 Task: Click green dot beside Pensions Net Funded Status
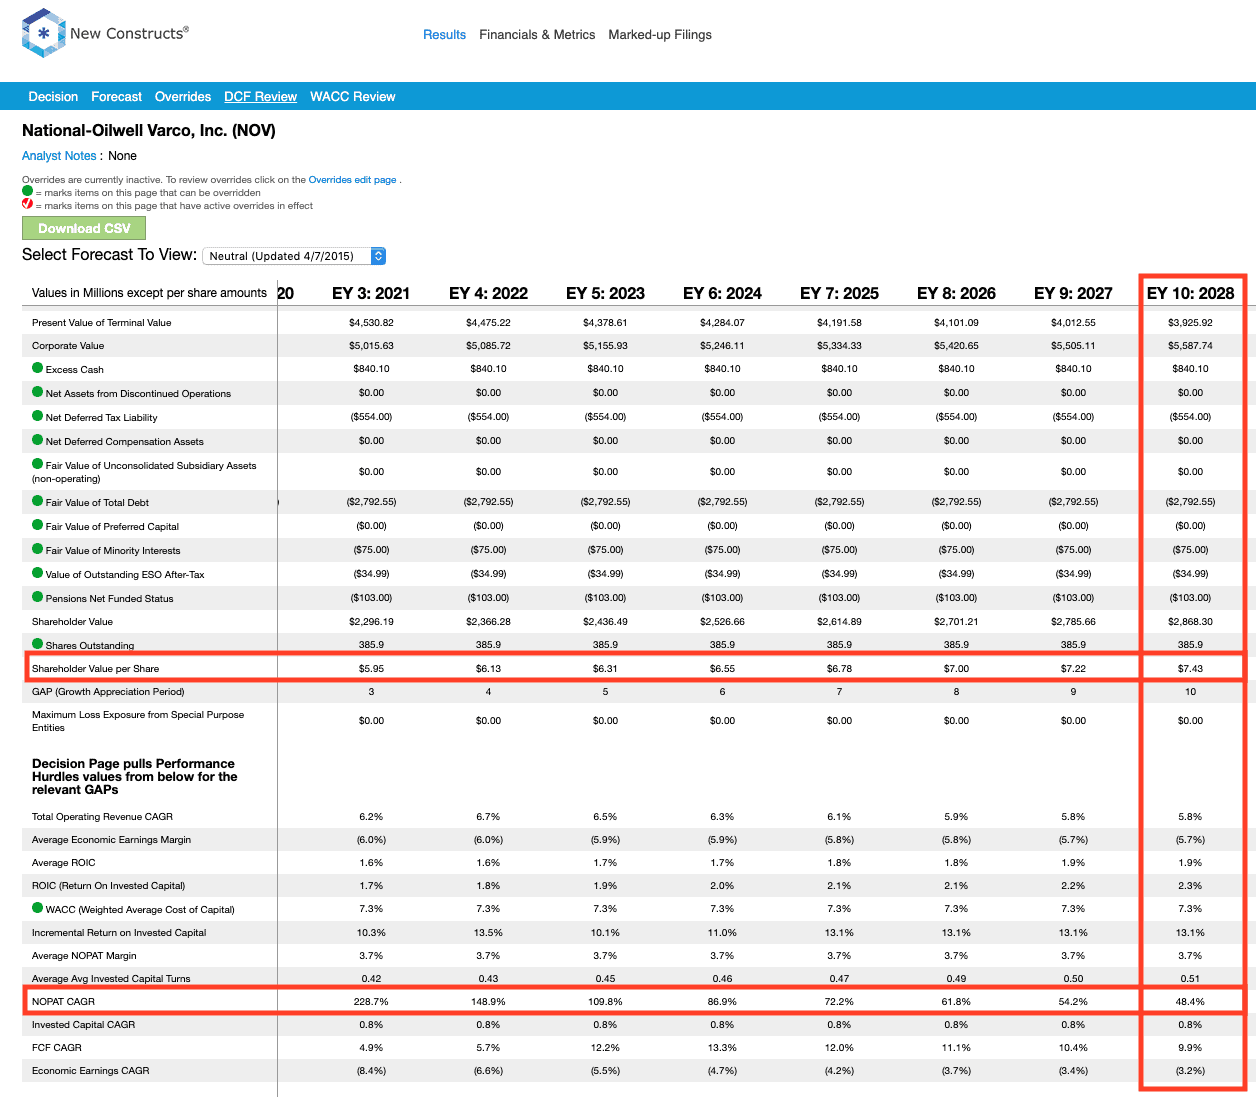(38, 597)
